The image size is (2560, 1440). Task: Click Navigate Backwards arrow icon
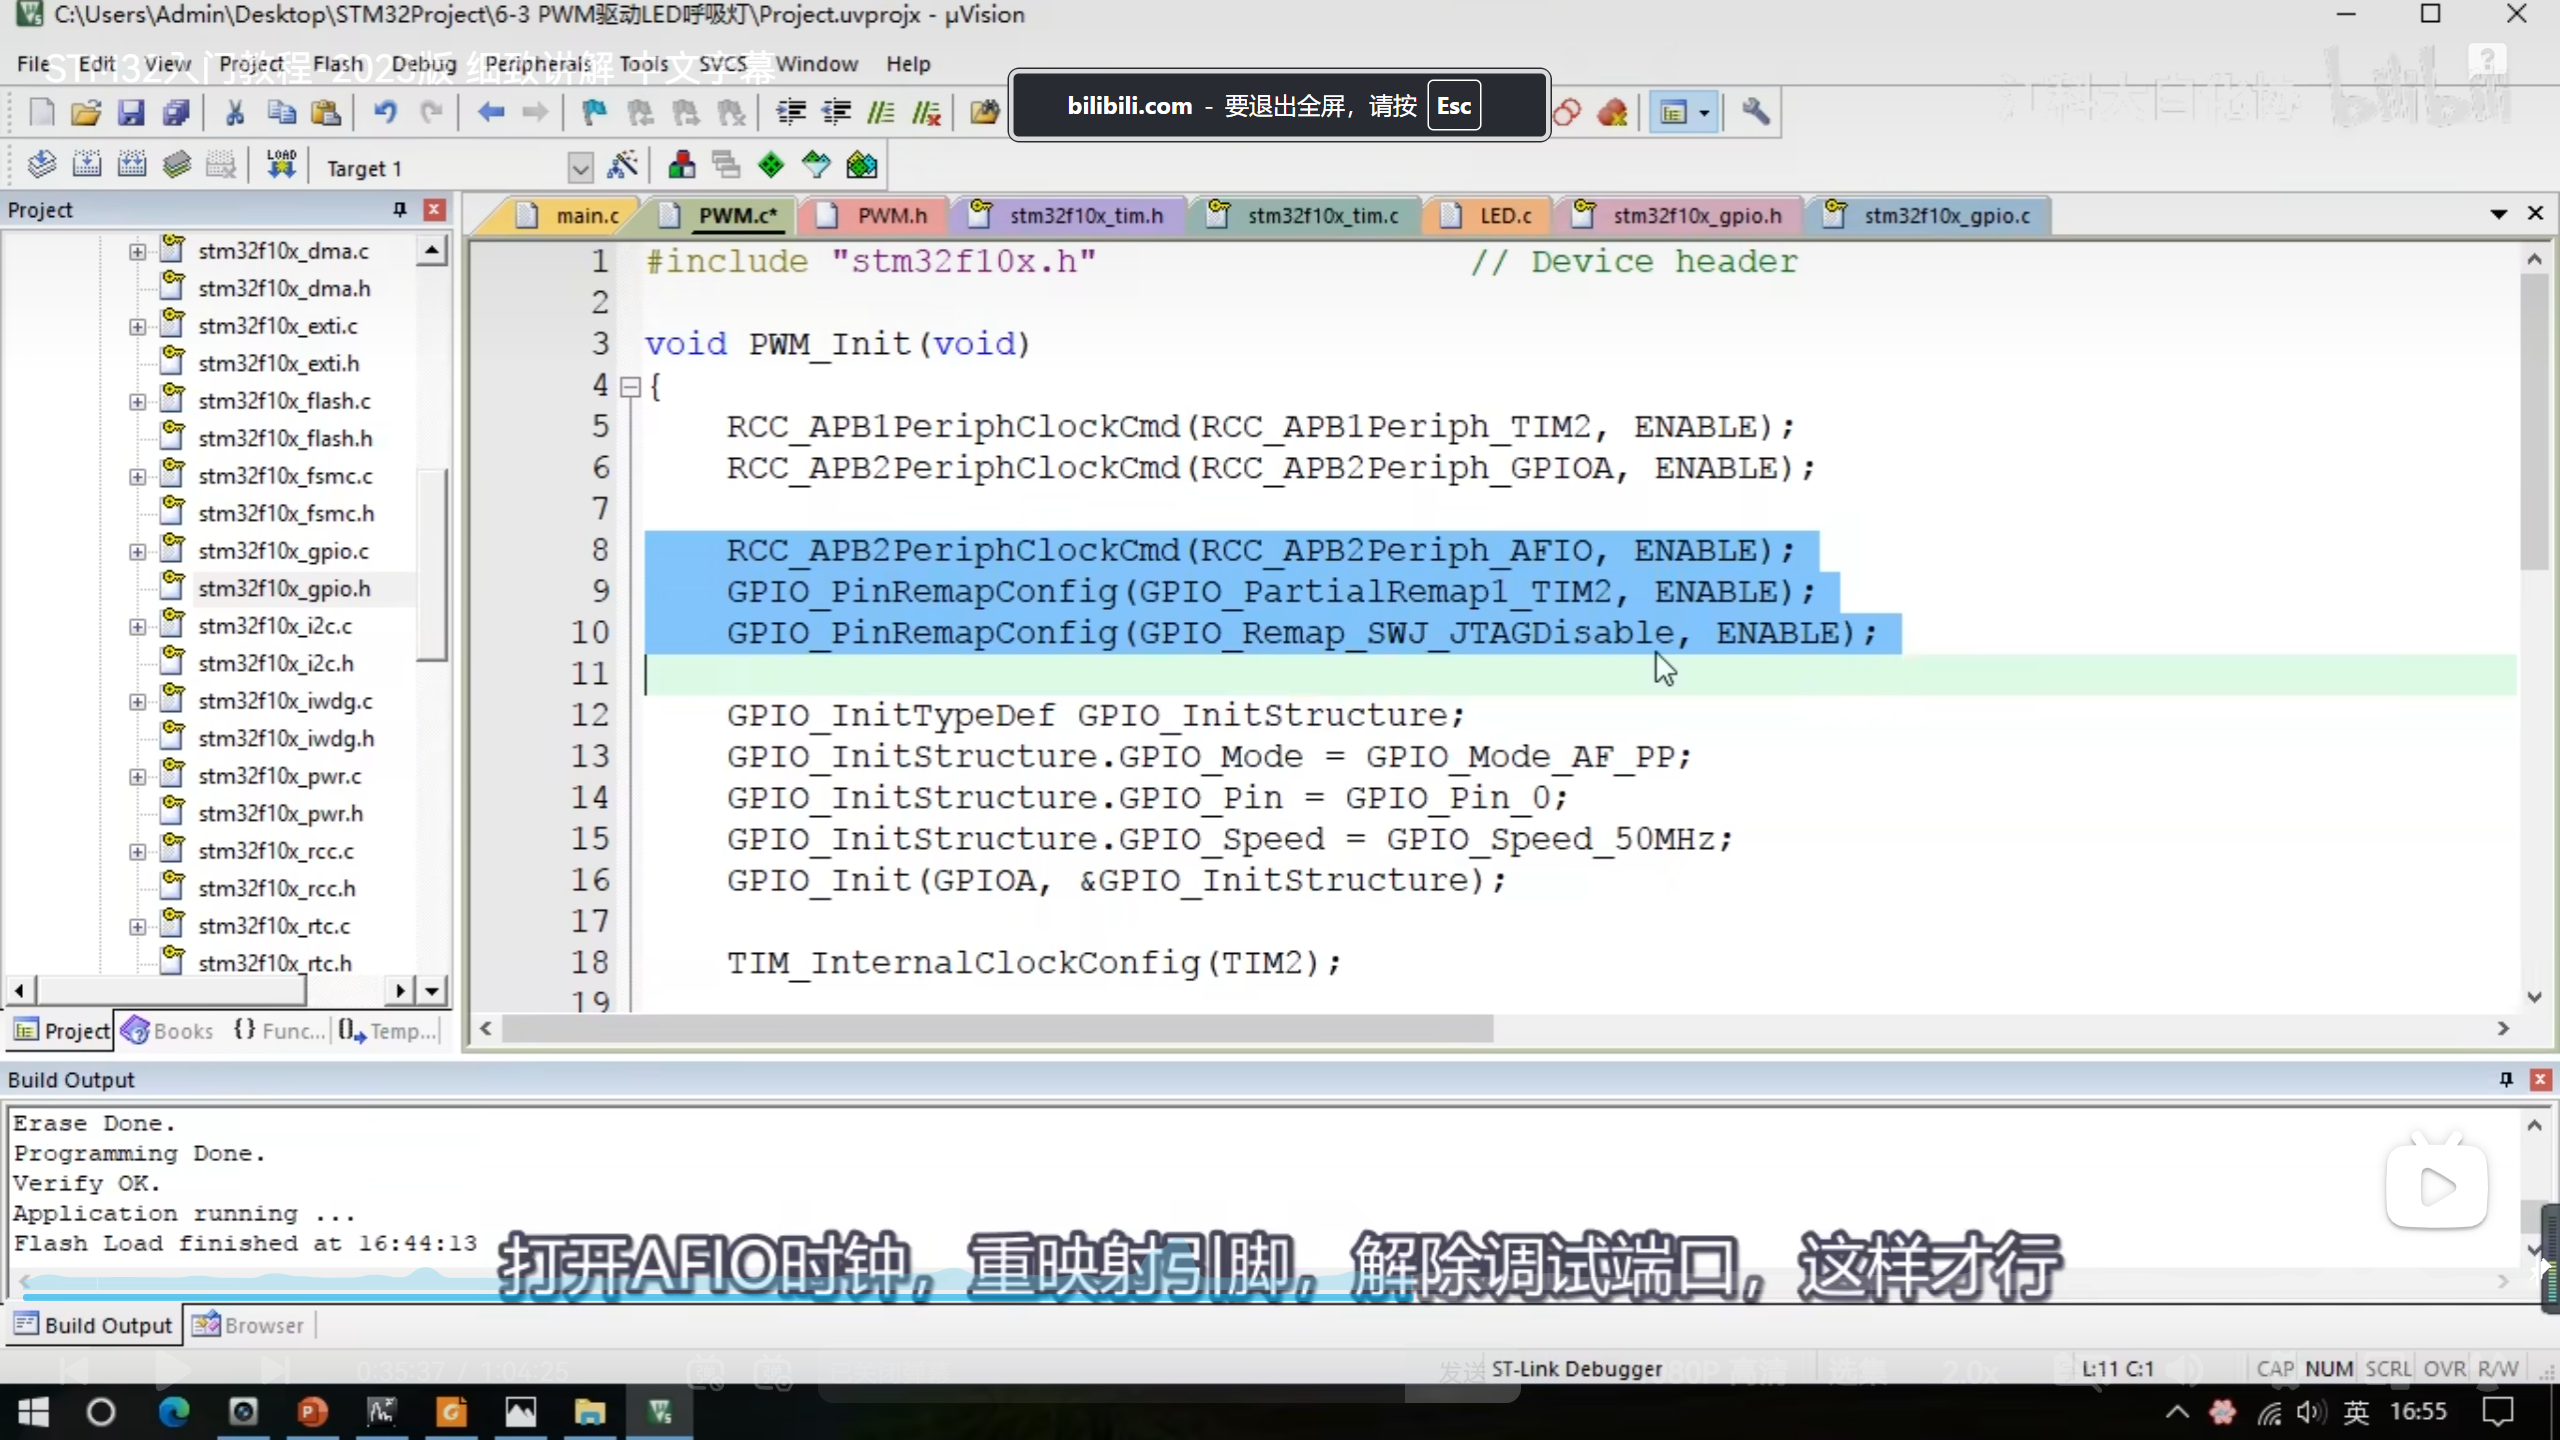[490, 112]
